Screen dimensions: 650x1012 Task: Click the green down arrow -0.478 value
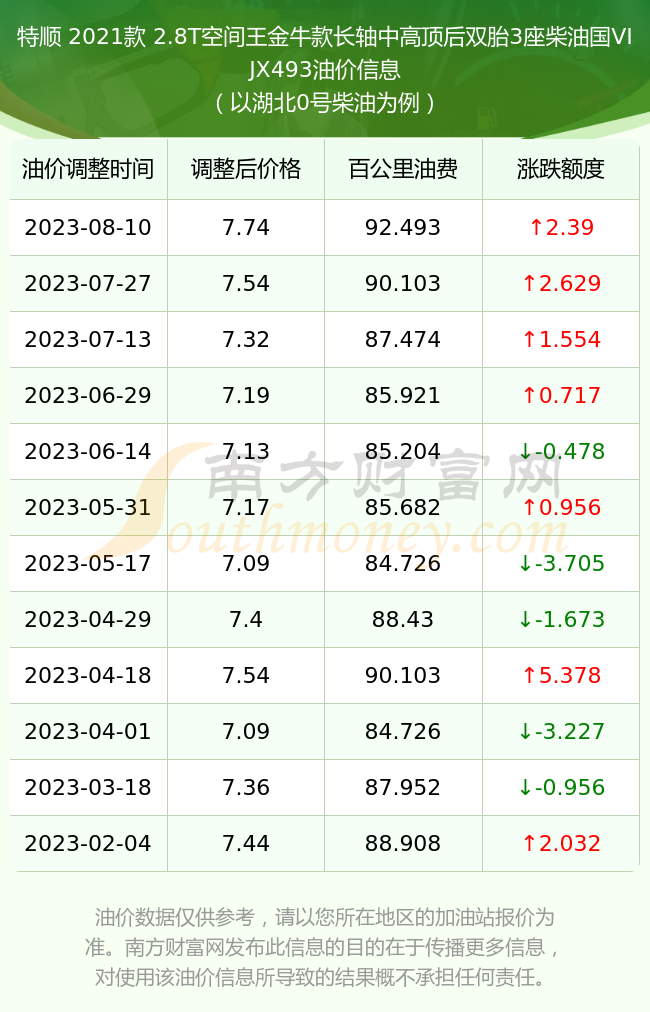561,451
